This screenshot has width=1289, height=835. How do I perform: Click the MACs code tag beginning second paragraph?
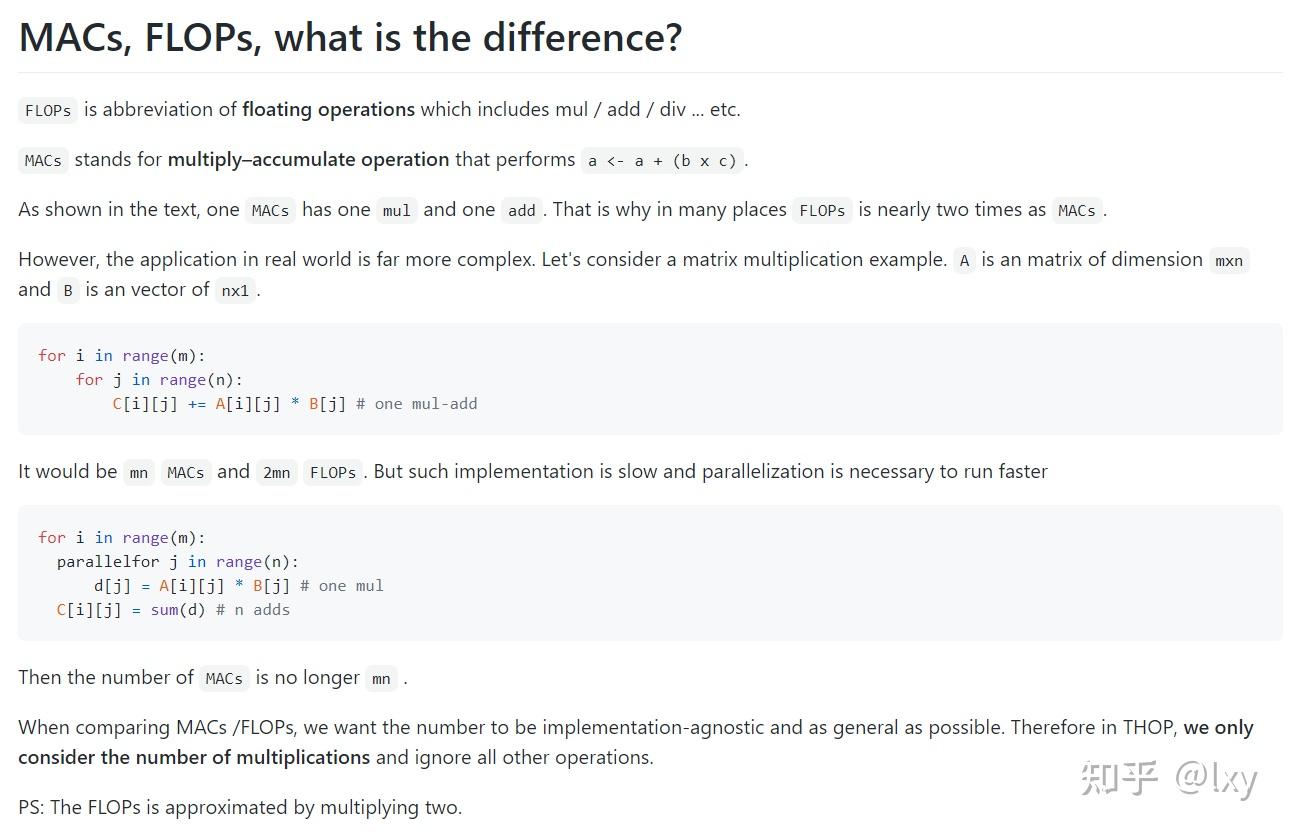(43, 160)
